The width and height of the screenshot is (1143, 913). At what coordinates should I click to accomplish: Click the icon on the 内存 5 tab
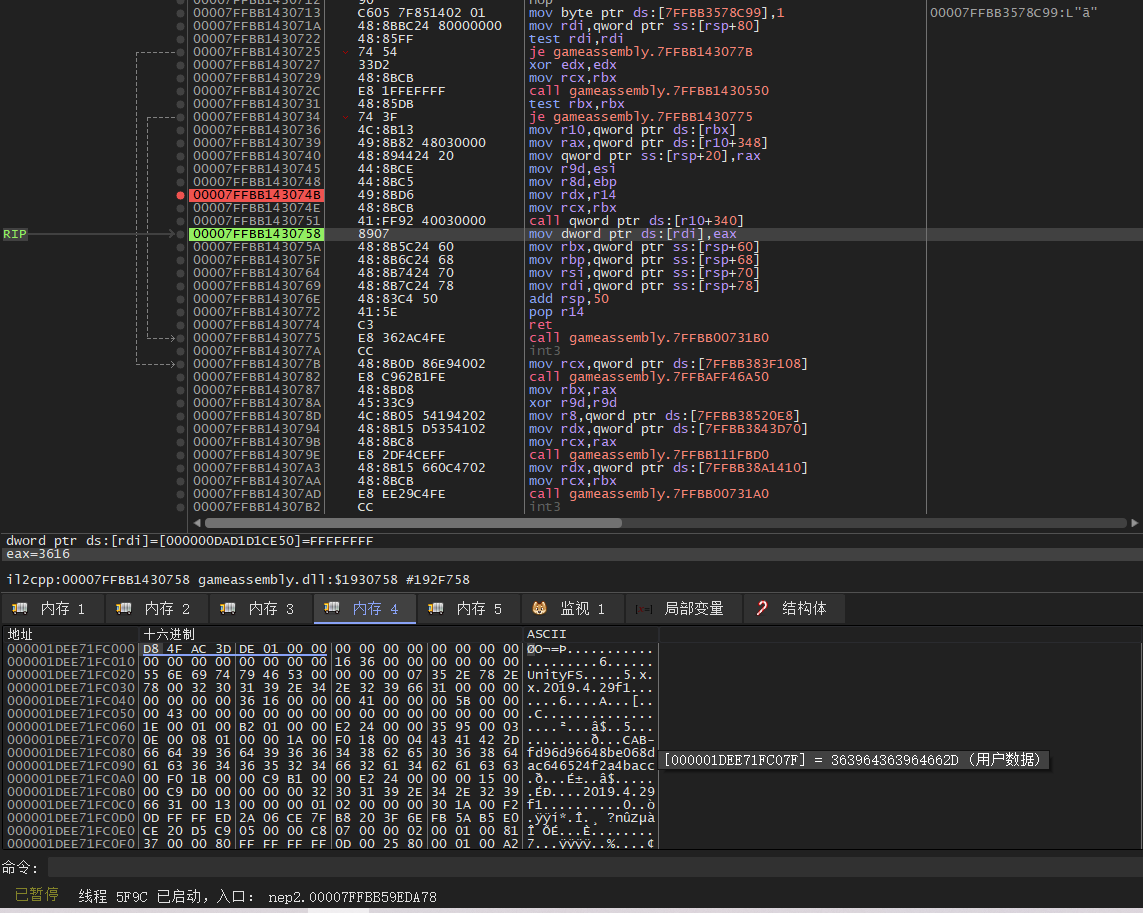[436, 608]
